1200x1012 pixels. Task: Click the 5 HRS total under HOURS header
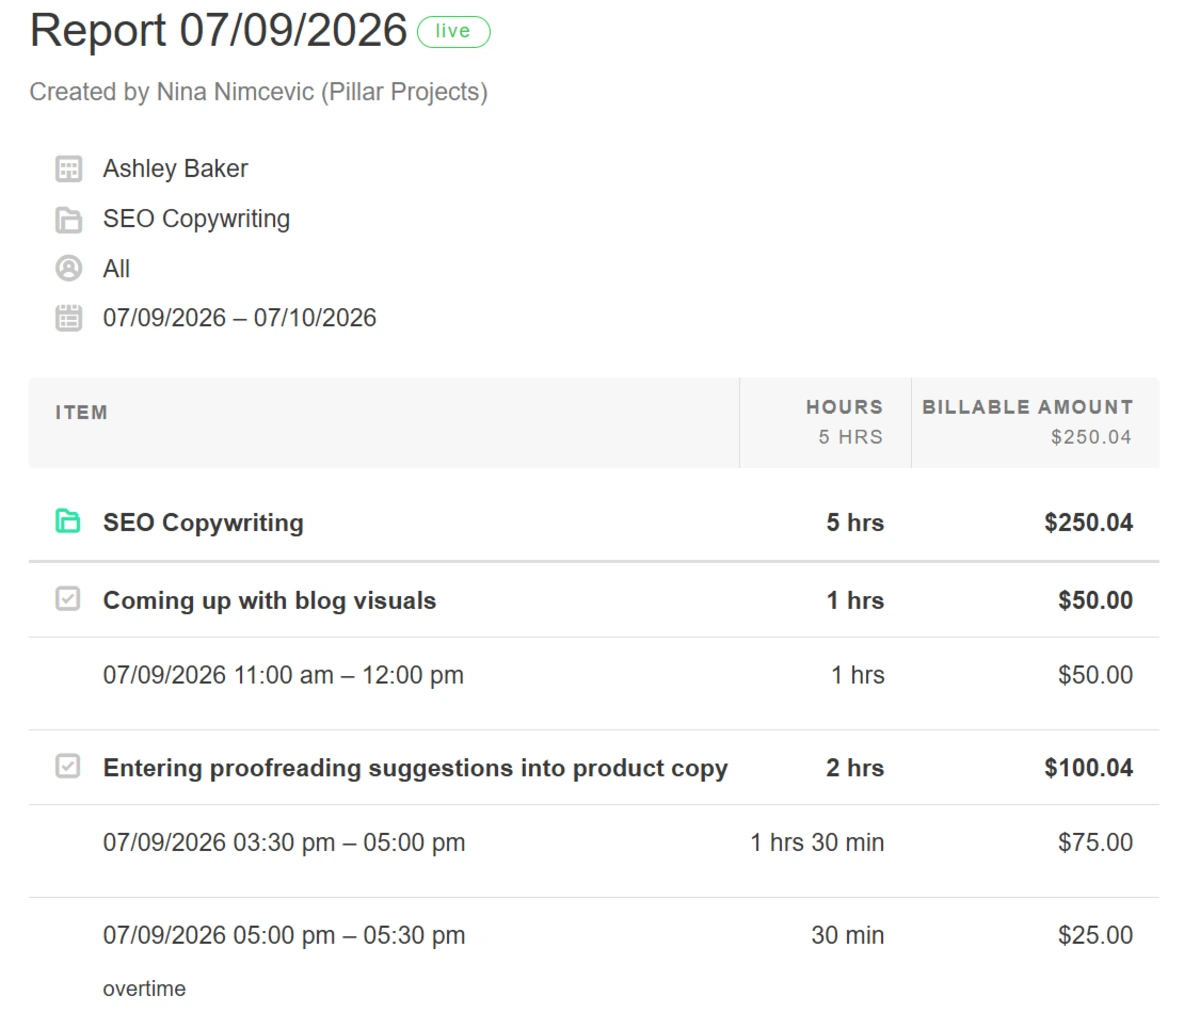(x=850, y=437)
